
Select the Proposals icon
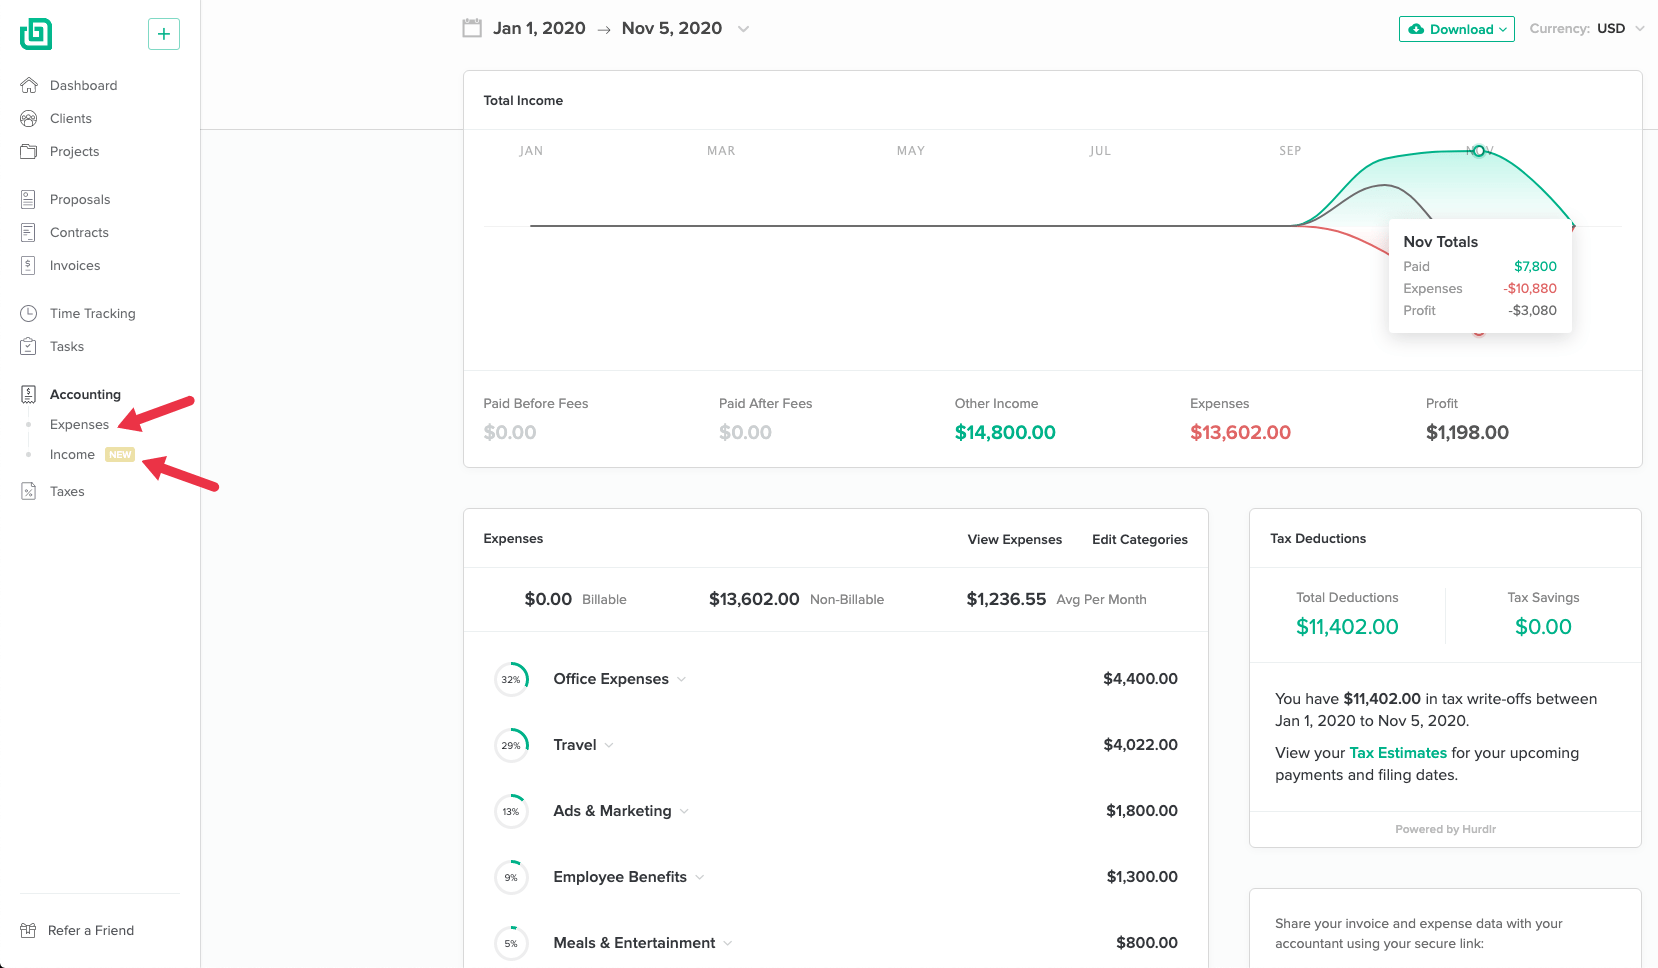tap(29, 199)
